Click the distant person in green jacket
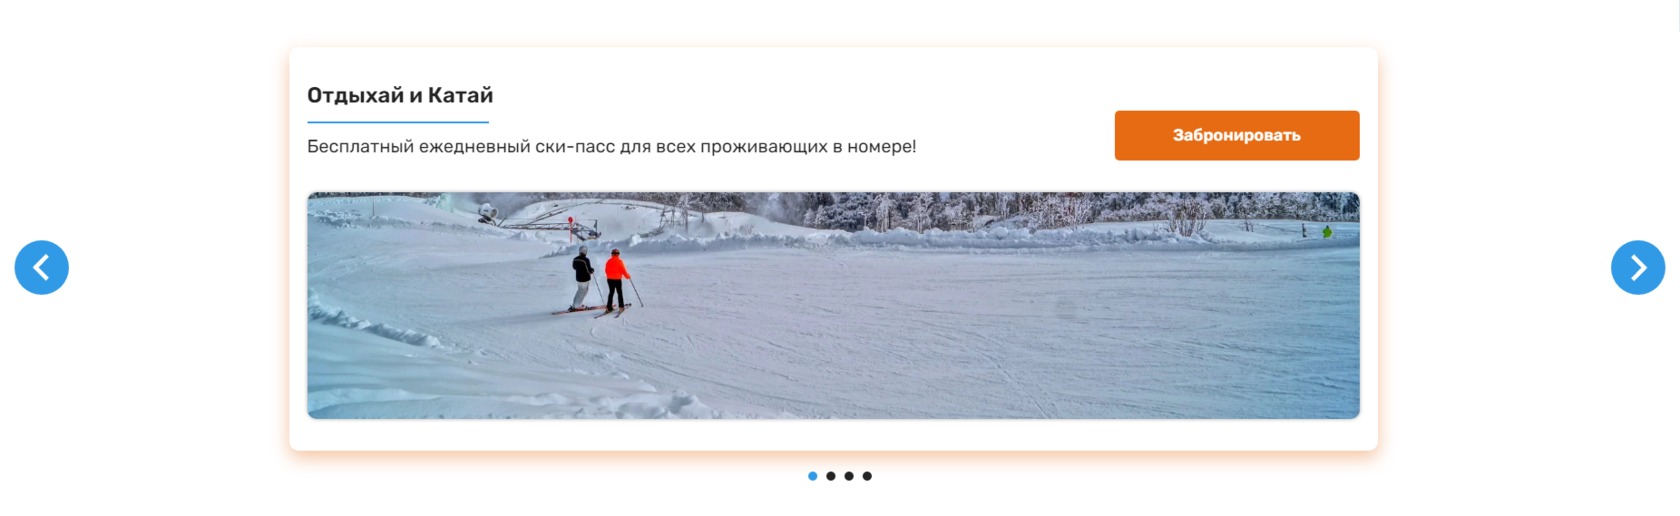This screenshot has width=1680, height=516. click(x=1327, y=231)
